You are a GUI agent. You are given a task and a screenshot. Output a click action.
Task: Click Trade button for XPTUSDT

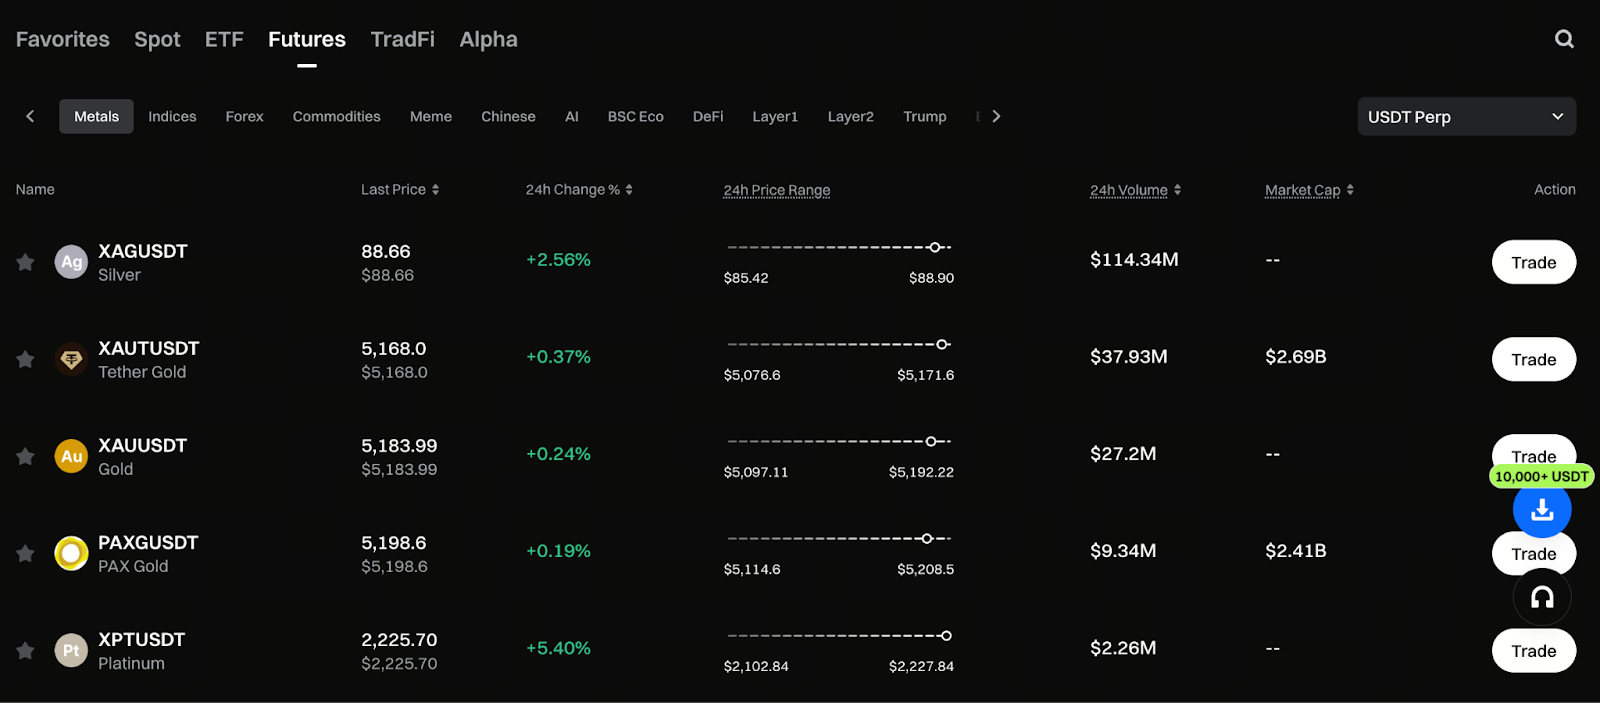[x=1533, y=651]
